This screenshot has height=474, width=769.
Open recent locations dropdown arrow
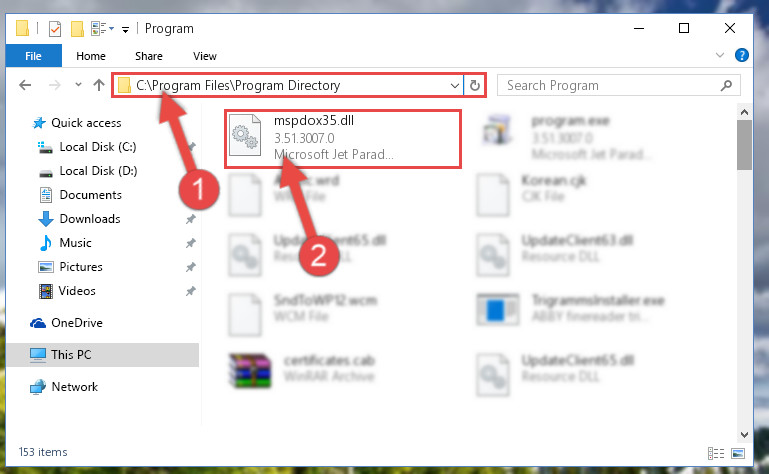78,85
